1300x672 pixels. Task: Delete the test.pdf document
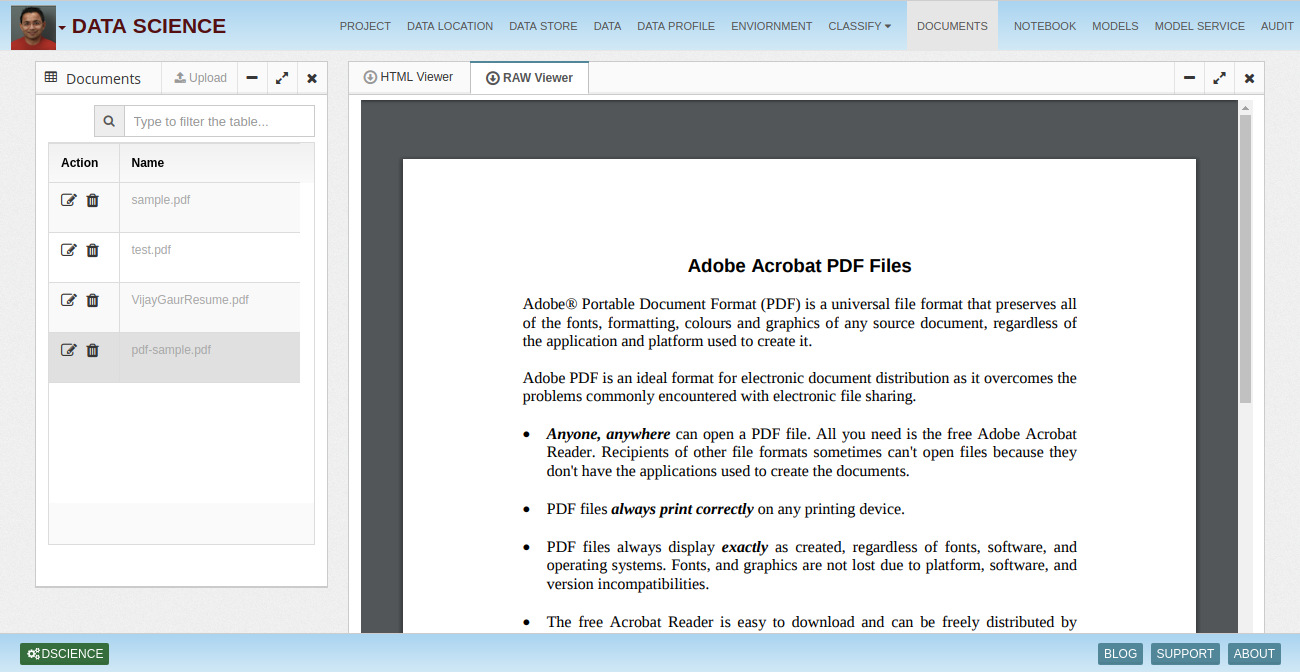(93, 250)
